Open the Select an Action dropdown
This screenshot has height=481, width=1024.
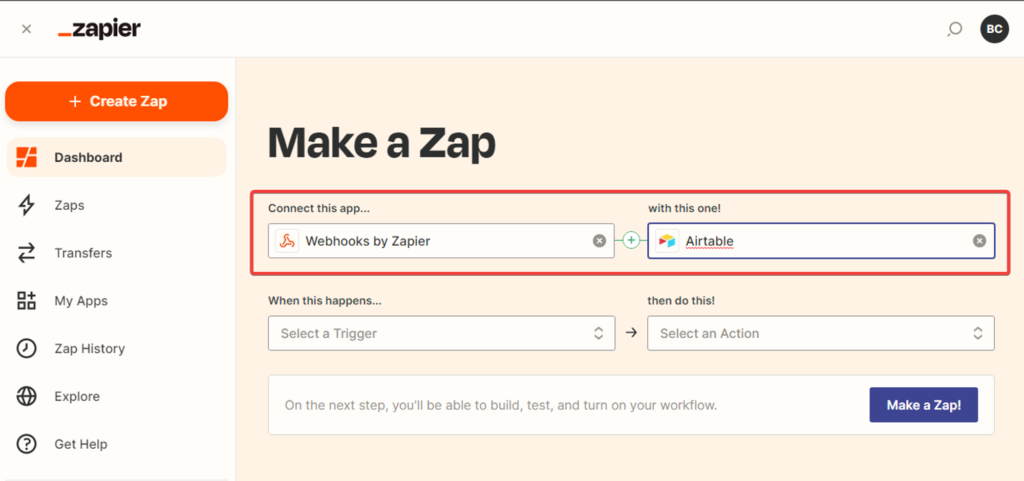(821, 334)
